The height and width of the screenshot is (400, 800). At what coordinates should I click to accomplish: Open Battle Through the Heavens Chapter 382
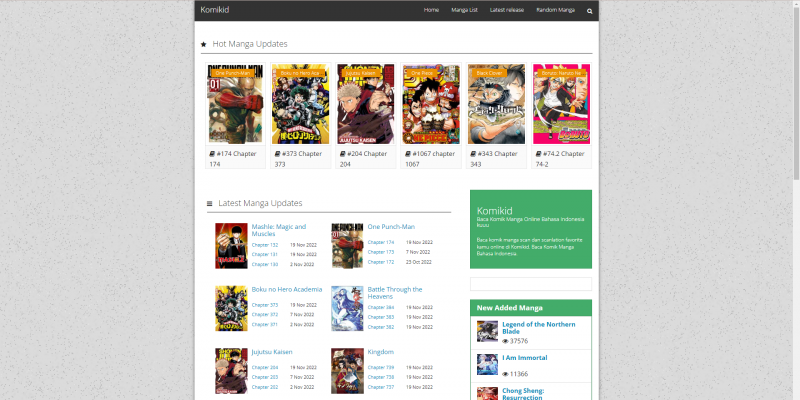click(381, 327)
